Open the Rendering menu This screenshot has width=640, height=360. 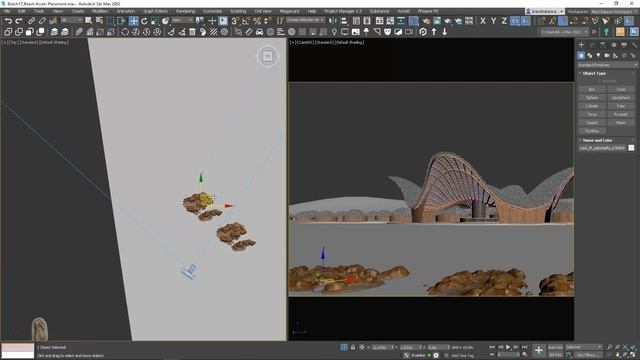[x=185, y=11]
